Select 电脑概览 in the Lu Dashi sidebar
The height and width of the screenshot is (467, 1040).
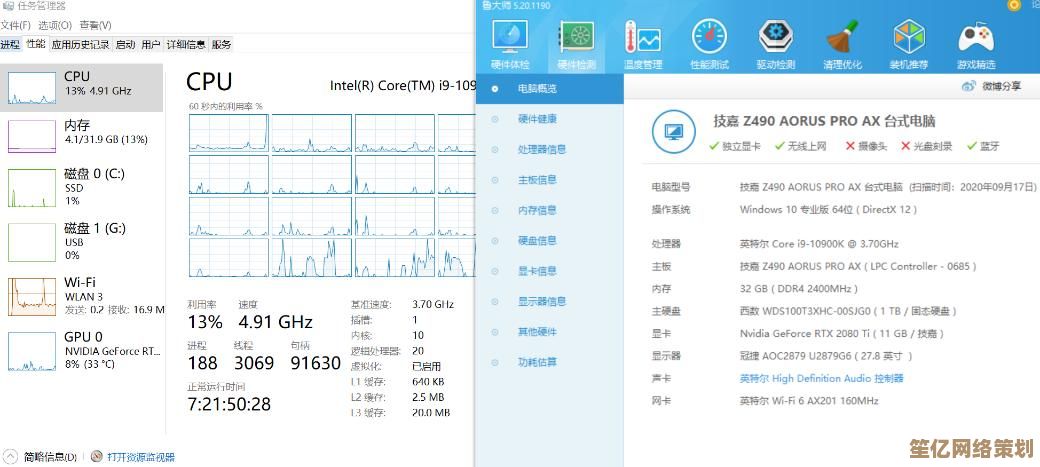[550, 88]
